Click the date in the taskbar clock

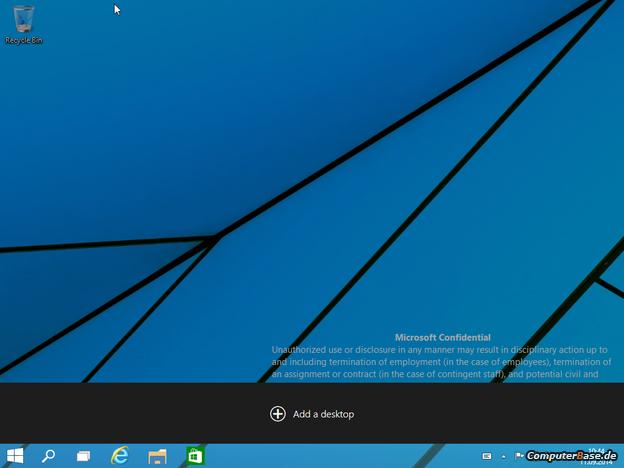pyautogui.click(x=596, y=463)
